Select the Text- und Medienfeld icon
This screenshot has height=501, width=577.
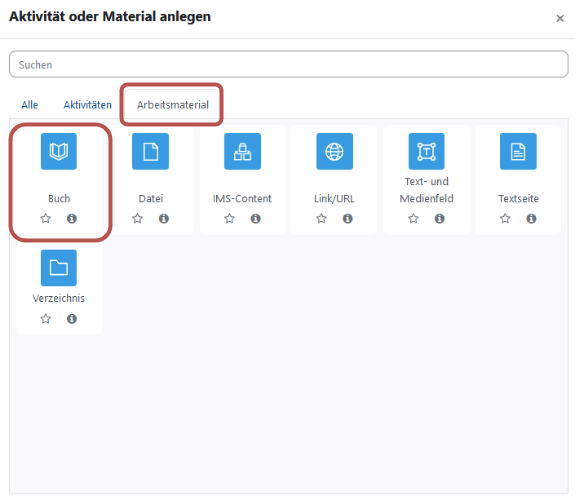[x=426, y=151]
